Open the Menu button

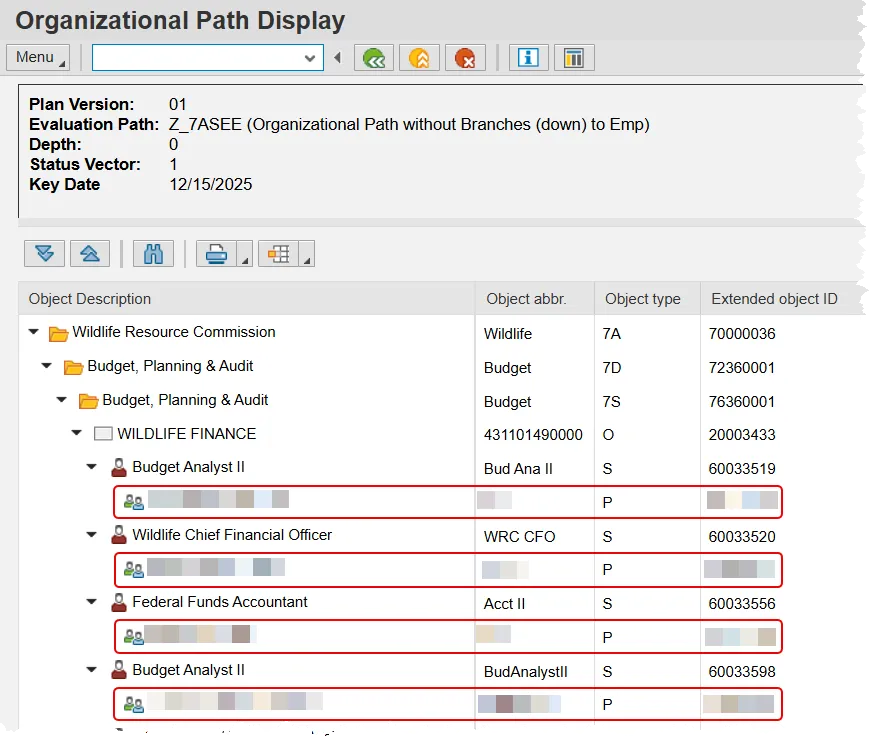tap(38, 58)
